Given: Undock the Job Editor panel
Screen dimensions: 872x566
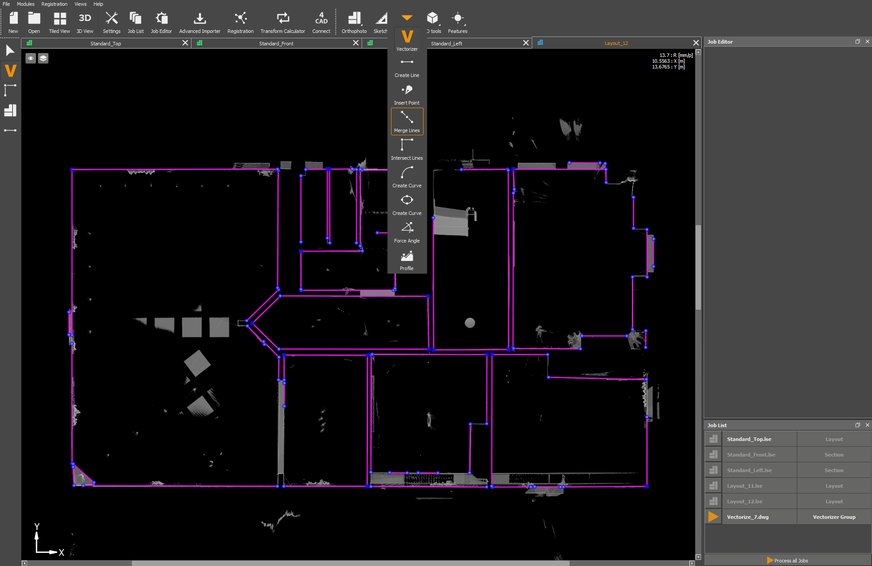Looking at the screenshot, I should coord(857,42).
